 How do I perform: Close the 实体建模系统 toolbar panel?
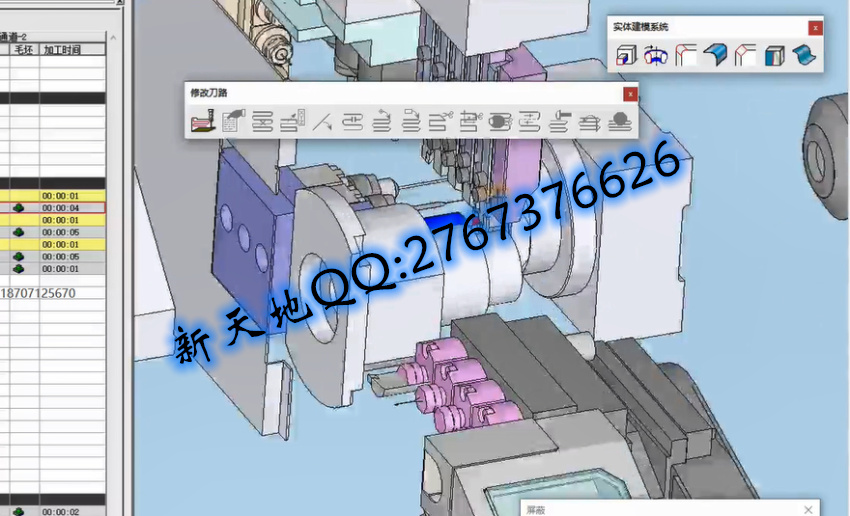(815, 28)
